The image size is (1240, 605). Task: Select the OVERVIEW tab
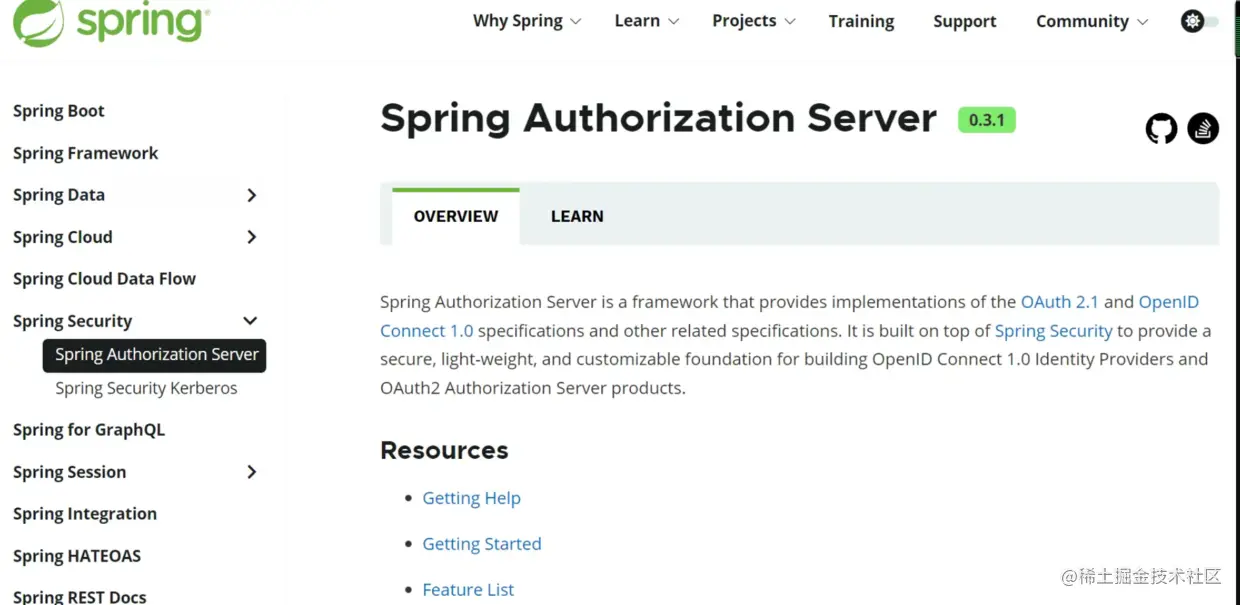point(456,216)
